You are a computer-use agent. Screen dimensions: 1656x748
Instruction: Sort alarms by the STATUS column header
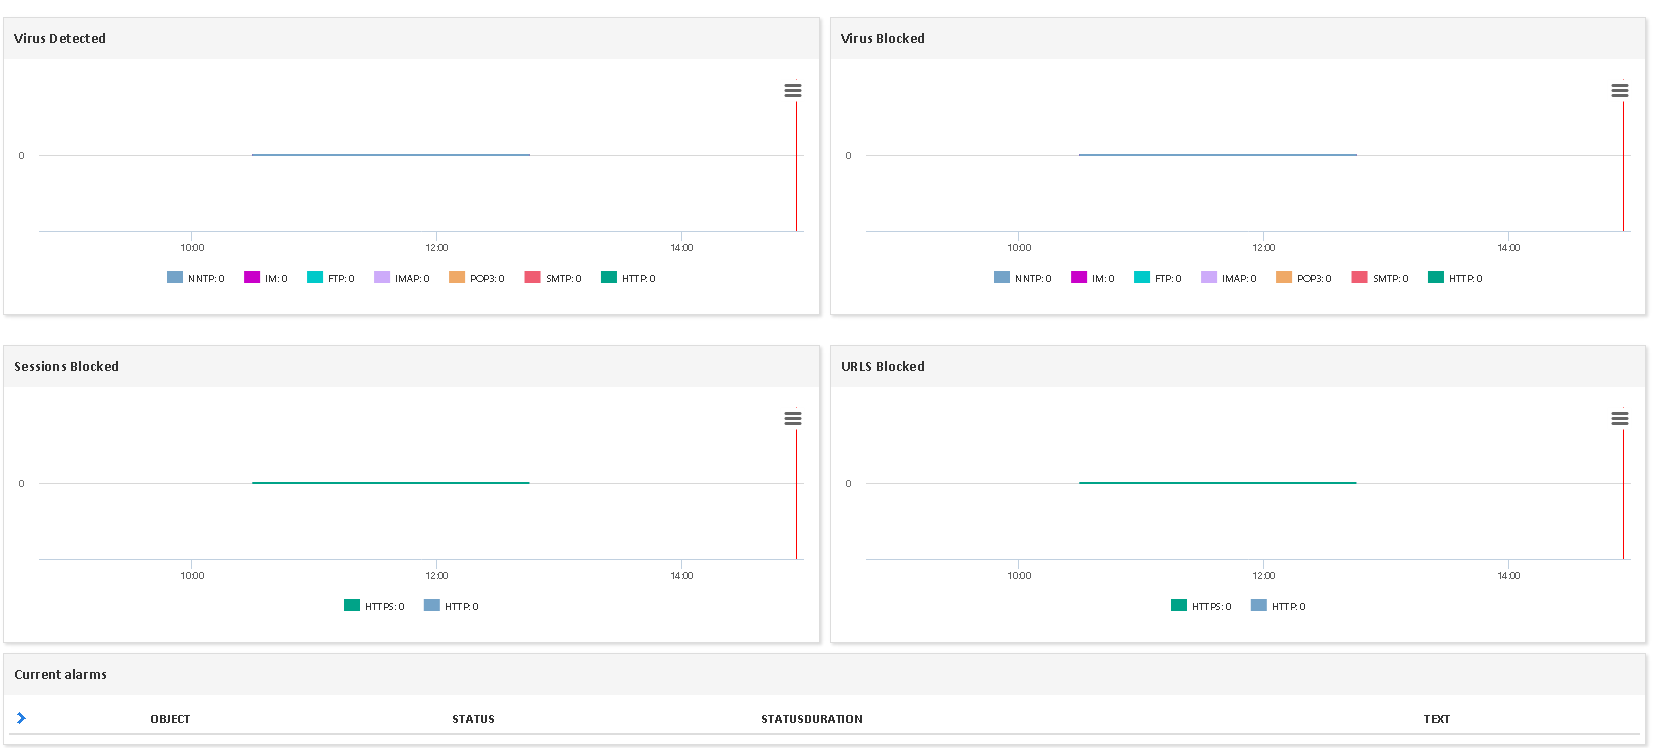coord(473,719)
